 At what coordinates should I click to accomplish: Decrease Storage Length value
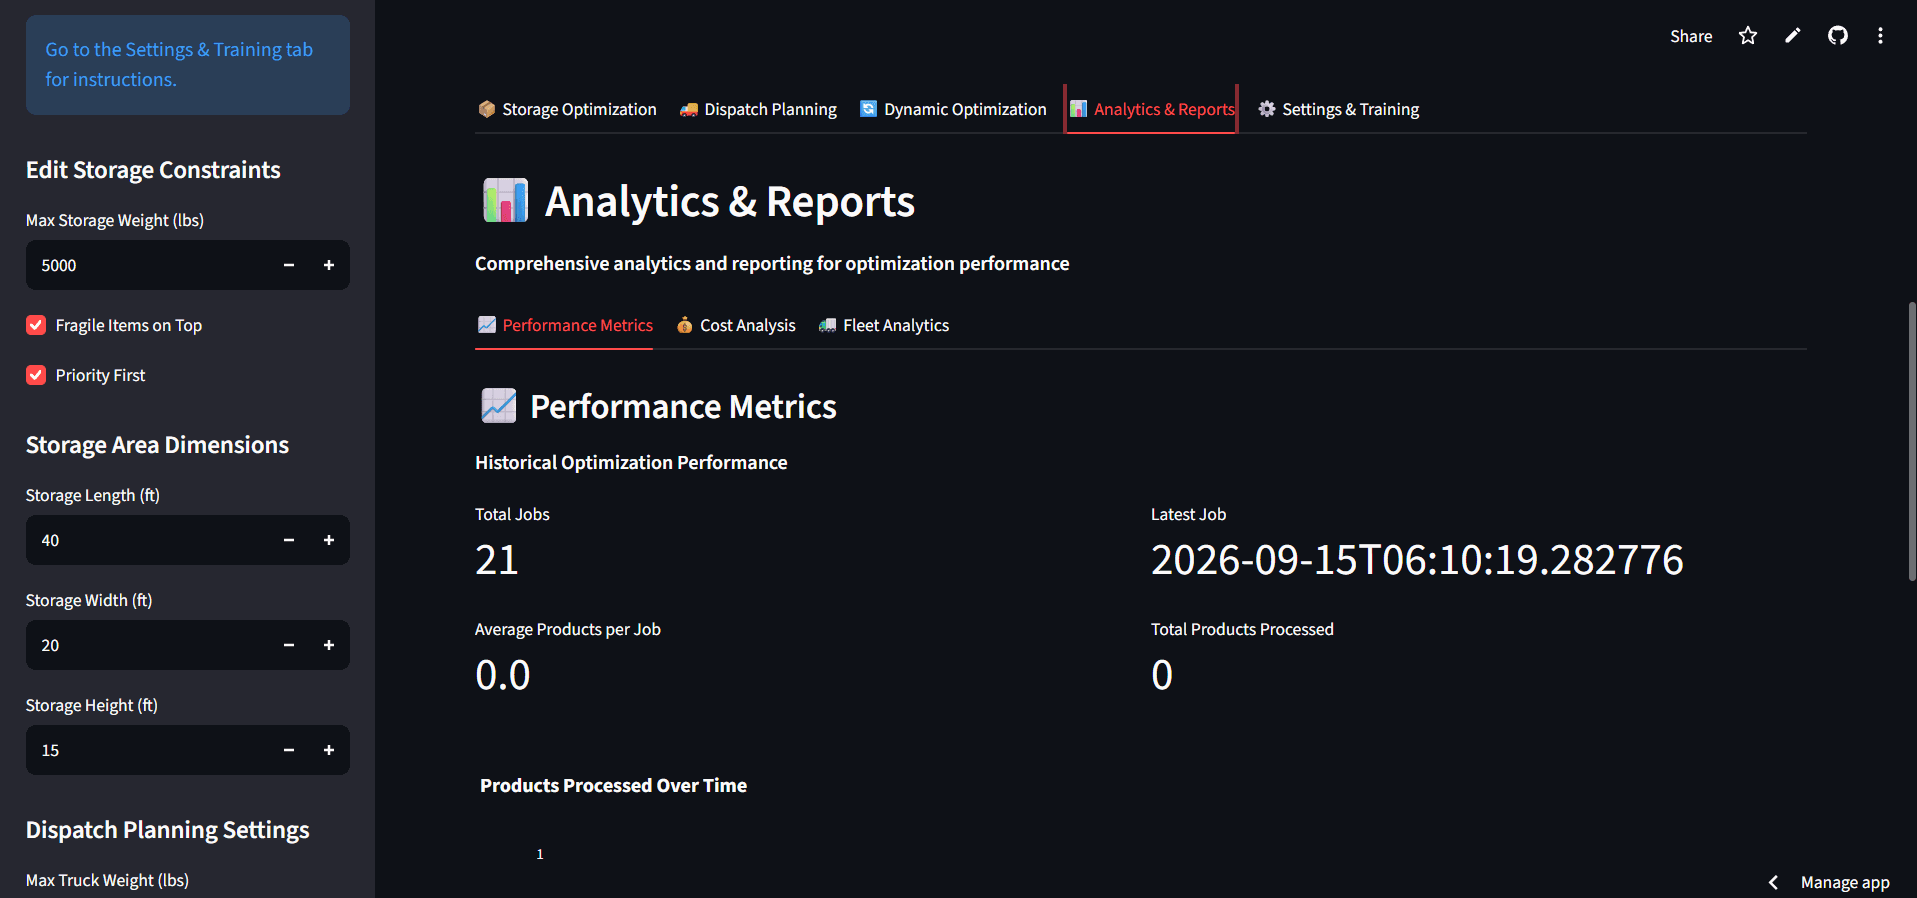pyautogui.click(x=289, y=540)
